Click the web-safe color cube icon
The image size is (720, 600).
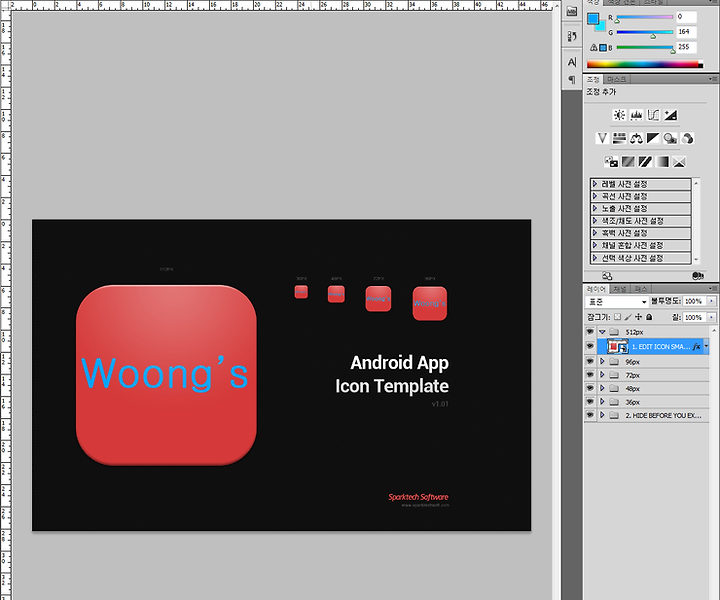[x=603, y=47]
